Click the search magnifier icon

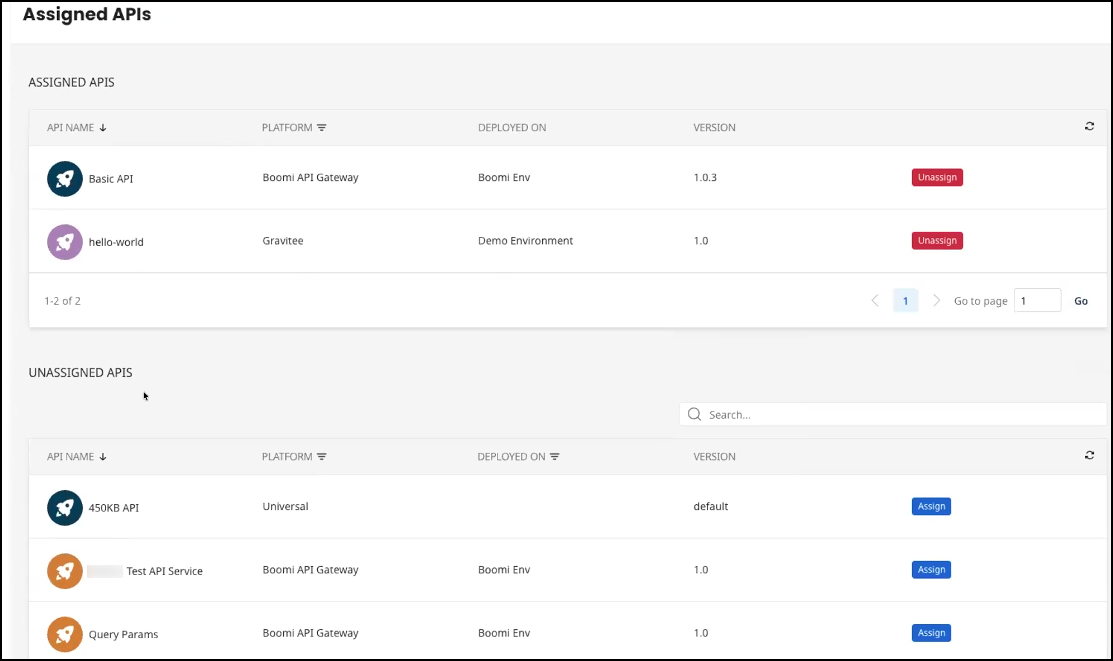pos(695,413)
